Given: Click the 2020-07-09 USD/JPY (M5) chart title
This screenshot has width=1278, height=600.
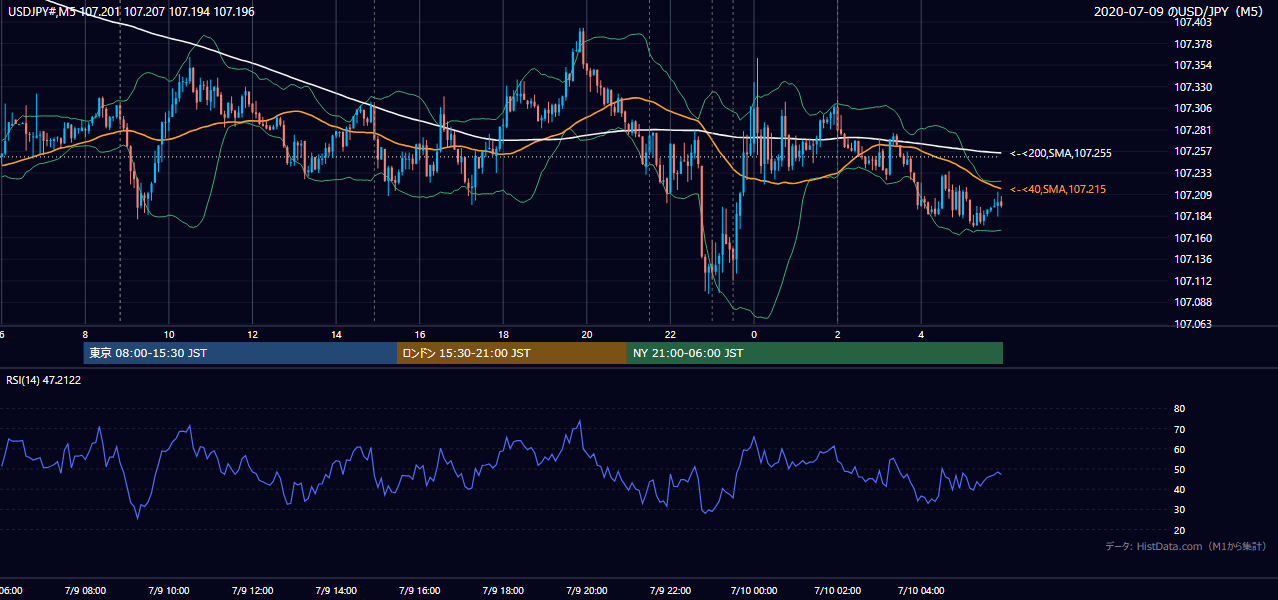Looking at the screenshot, I should point(1181,12).
